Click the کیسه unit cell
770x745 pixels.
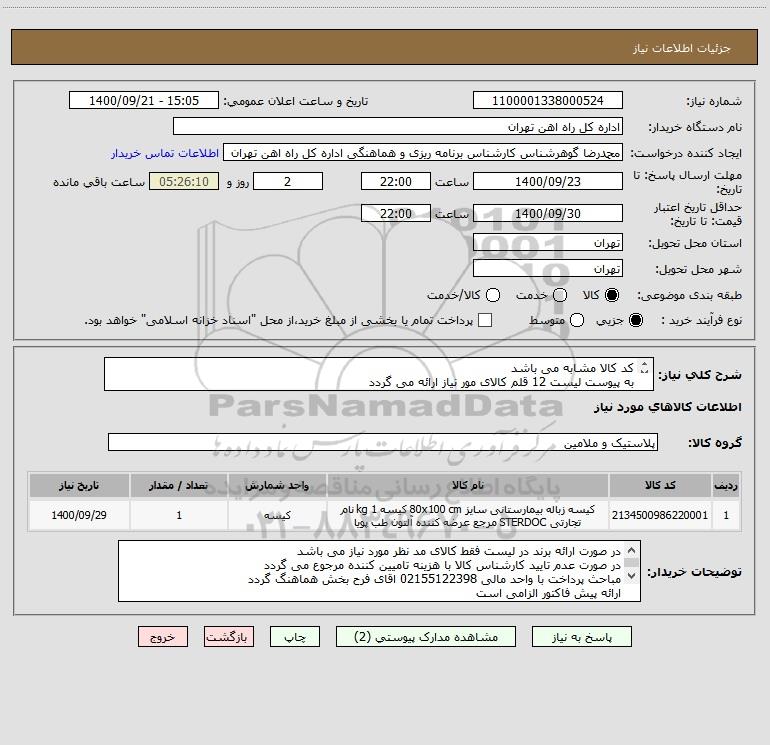277,515
